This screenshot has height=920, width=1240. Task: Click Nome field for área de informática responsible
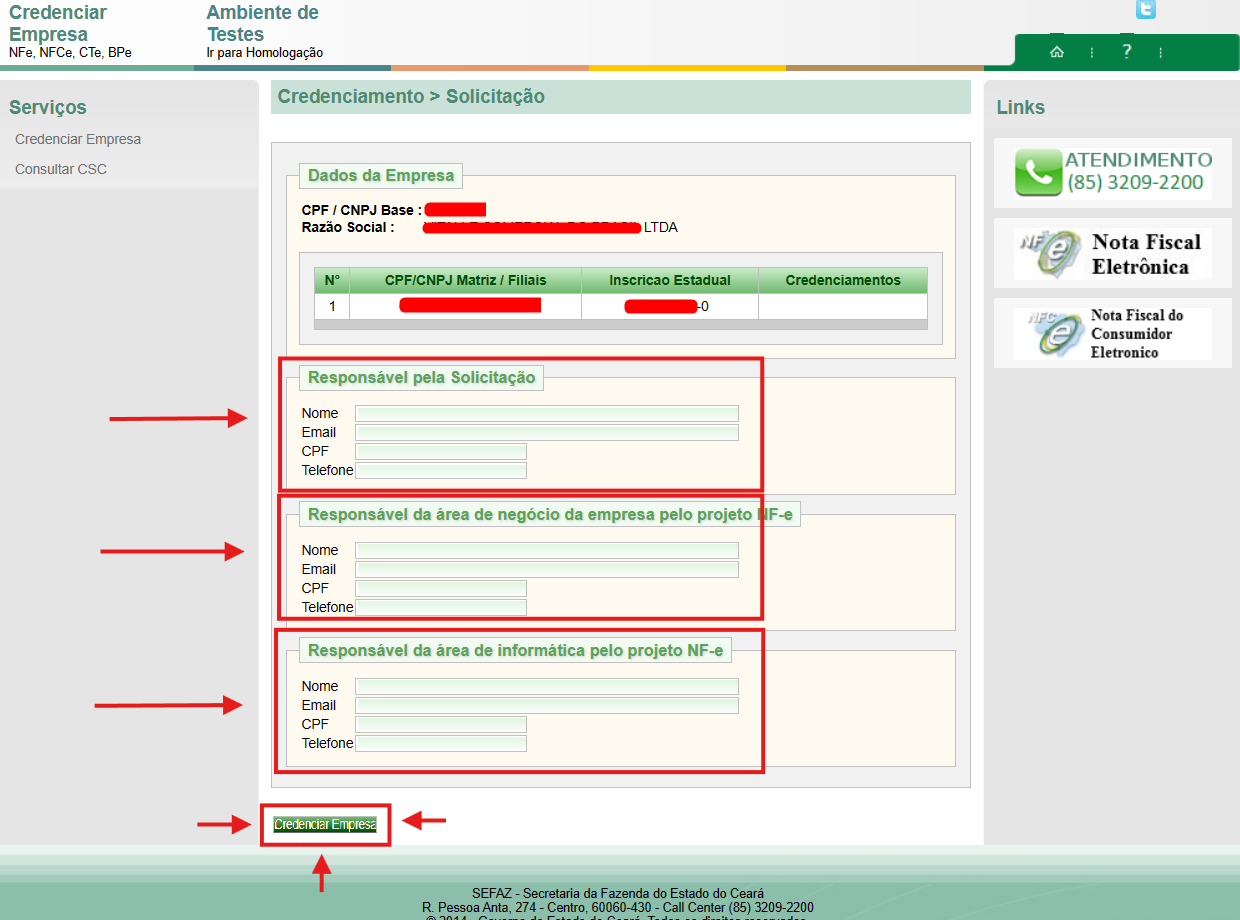click(x=546, y=687)
